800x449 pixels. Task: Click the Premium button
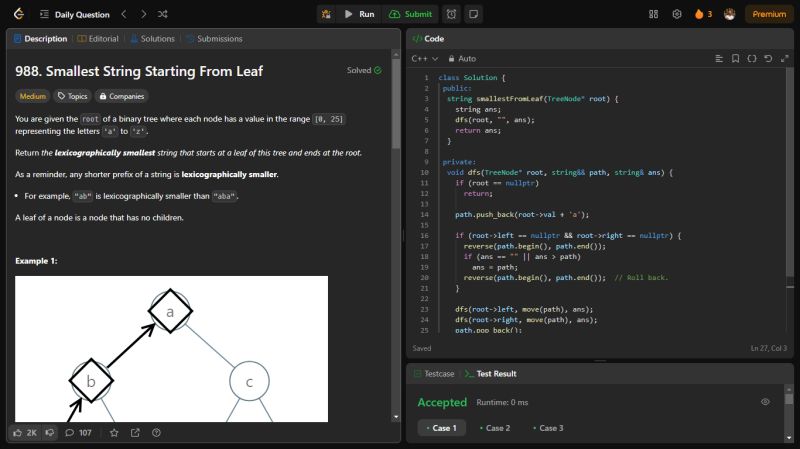pyautogui.click(x=769, y=14)
